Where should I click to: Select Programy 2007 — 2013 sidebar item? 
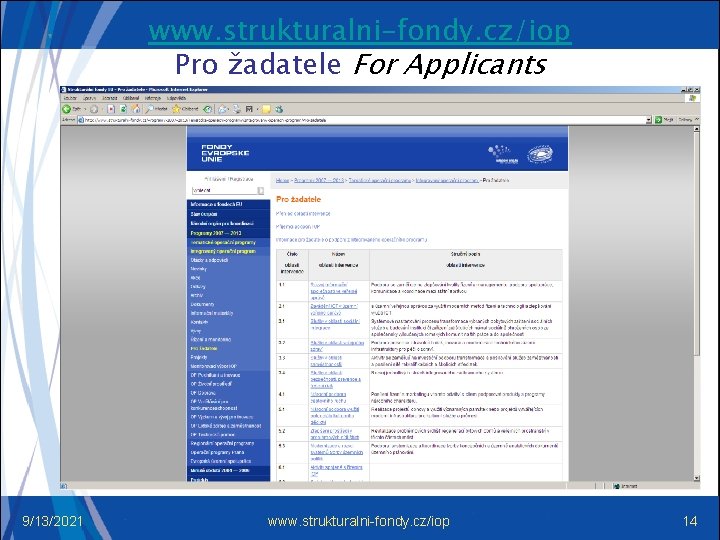(228, 233)
